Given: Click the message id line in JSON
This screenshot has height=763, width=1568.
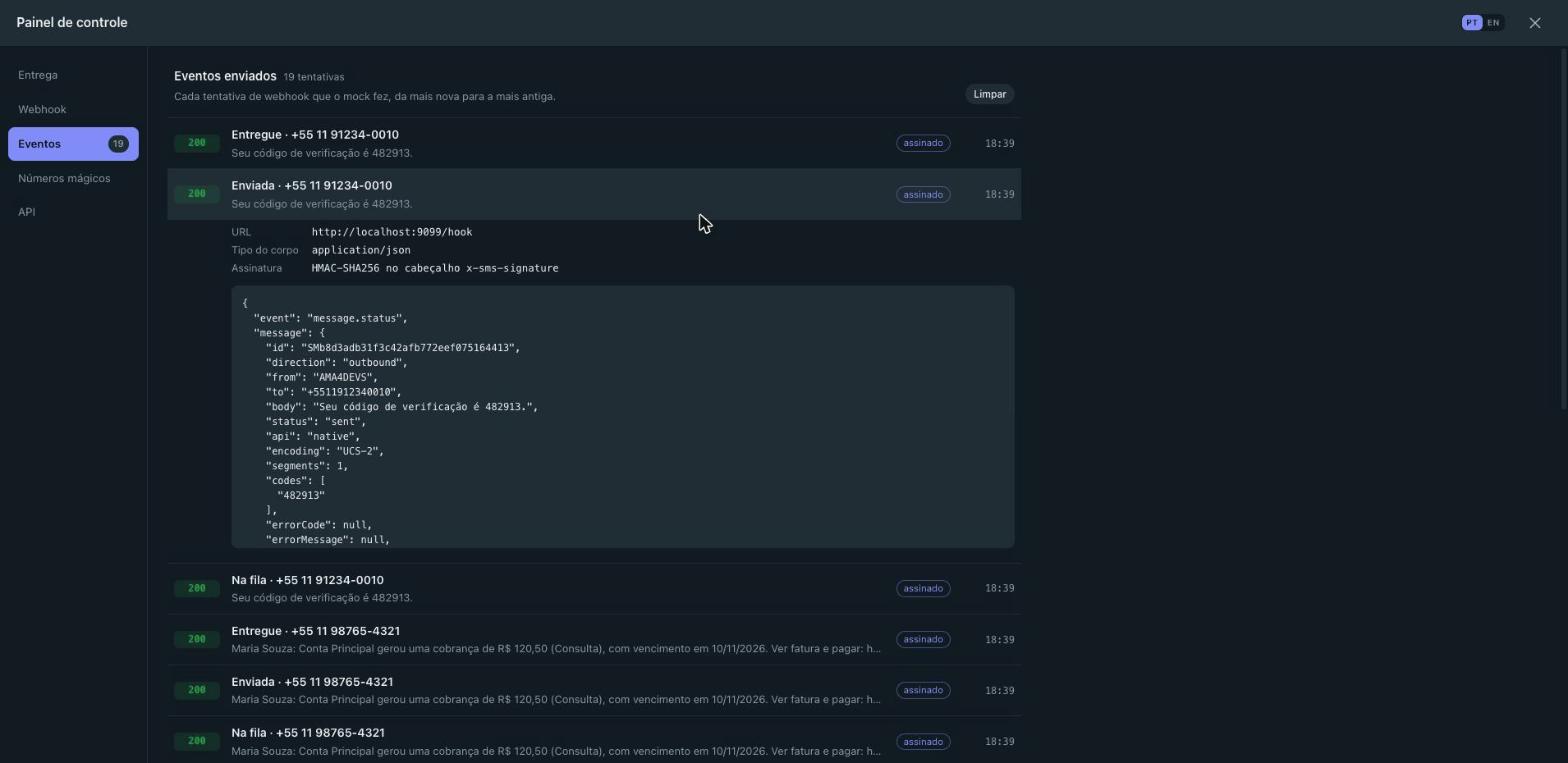Looking at the screenshot, I should coord(393,348).
